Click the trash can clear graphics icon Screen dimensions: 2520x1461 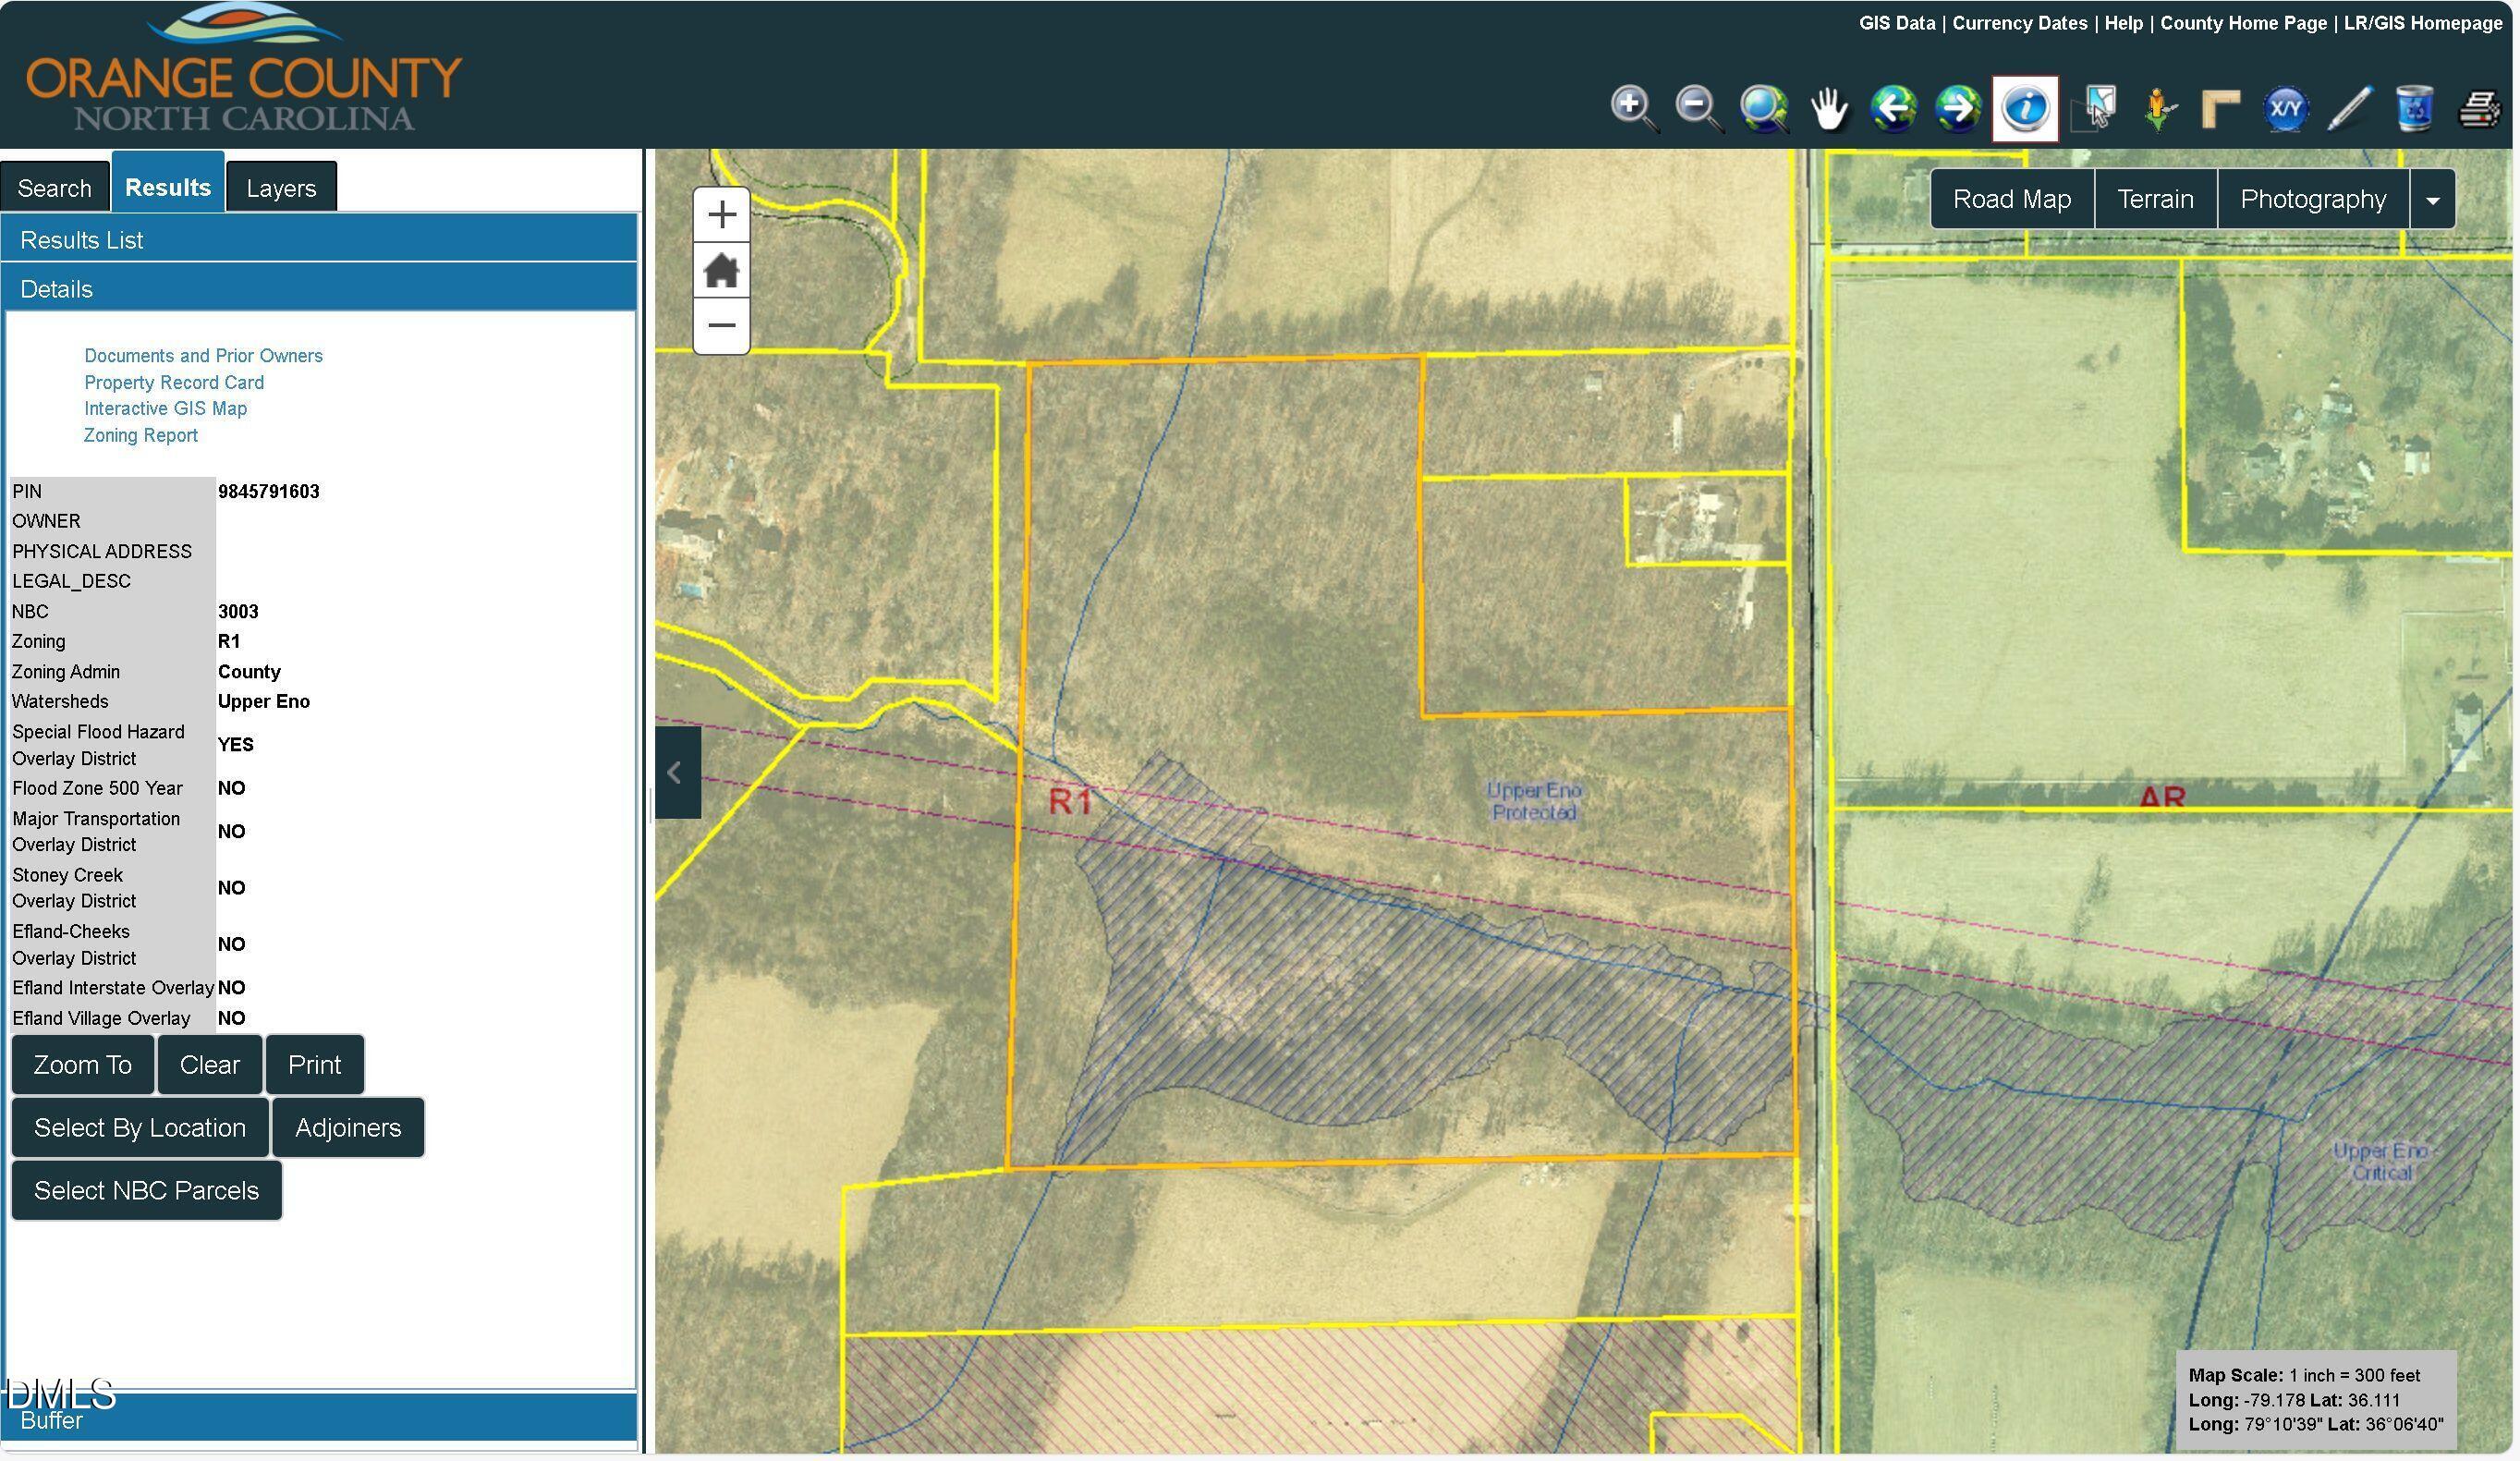coord(2414,108)
